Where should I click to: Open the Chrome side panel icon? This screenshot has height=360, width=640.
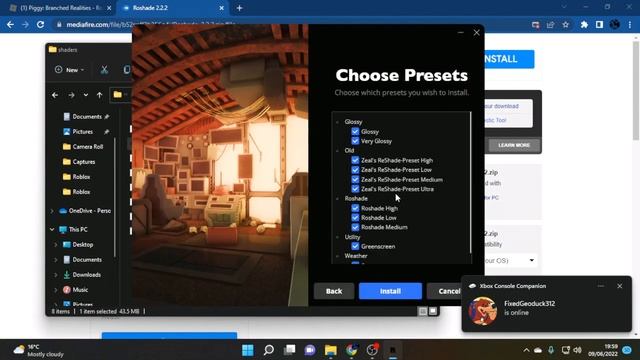coord(599,25)
